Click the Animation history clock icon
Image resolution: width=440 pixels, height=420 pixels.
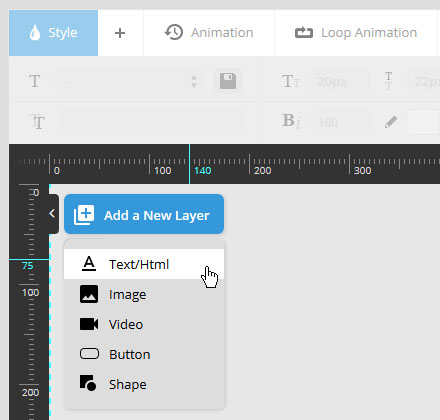pyautogui.click(x=174, y=32)
